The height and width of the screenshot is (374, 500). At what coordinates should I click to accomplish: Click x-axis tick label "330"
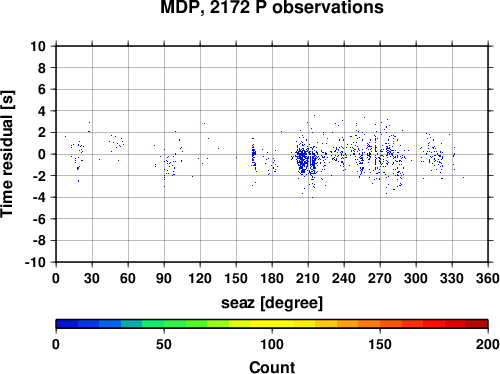tap(452, 278)
